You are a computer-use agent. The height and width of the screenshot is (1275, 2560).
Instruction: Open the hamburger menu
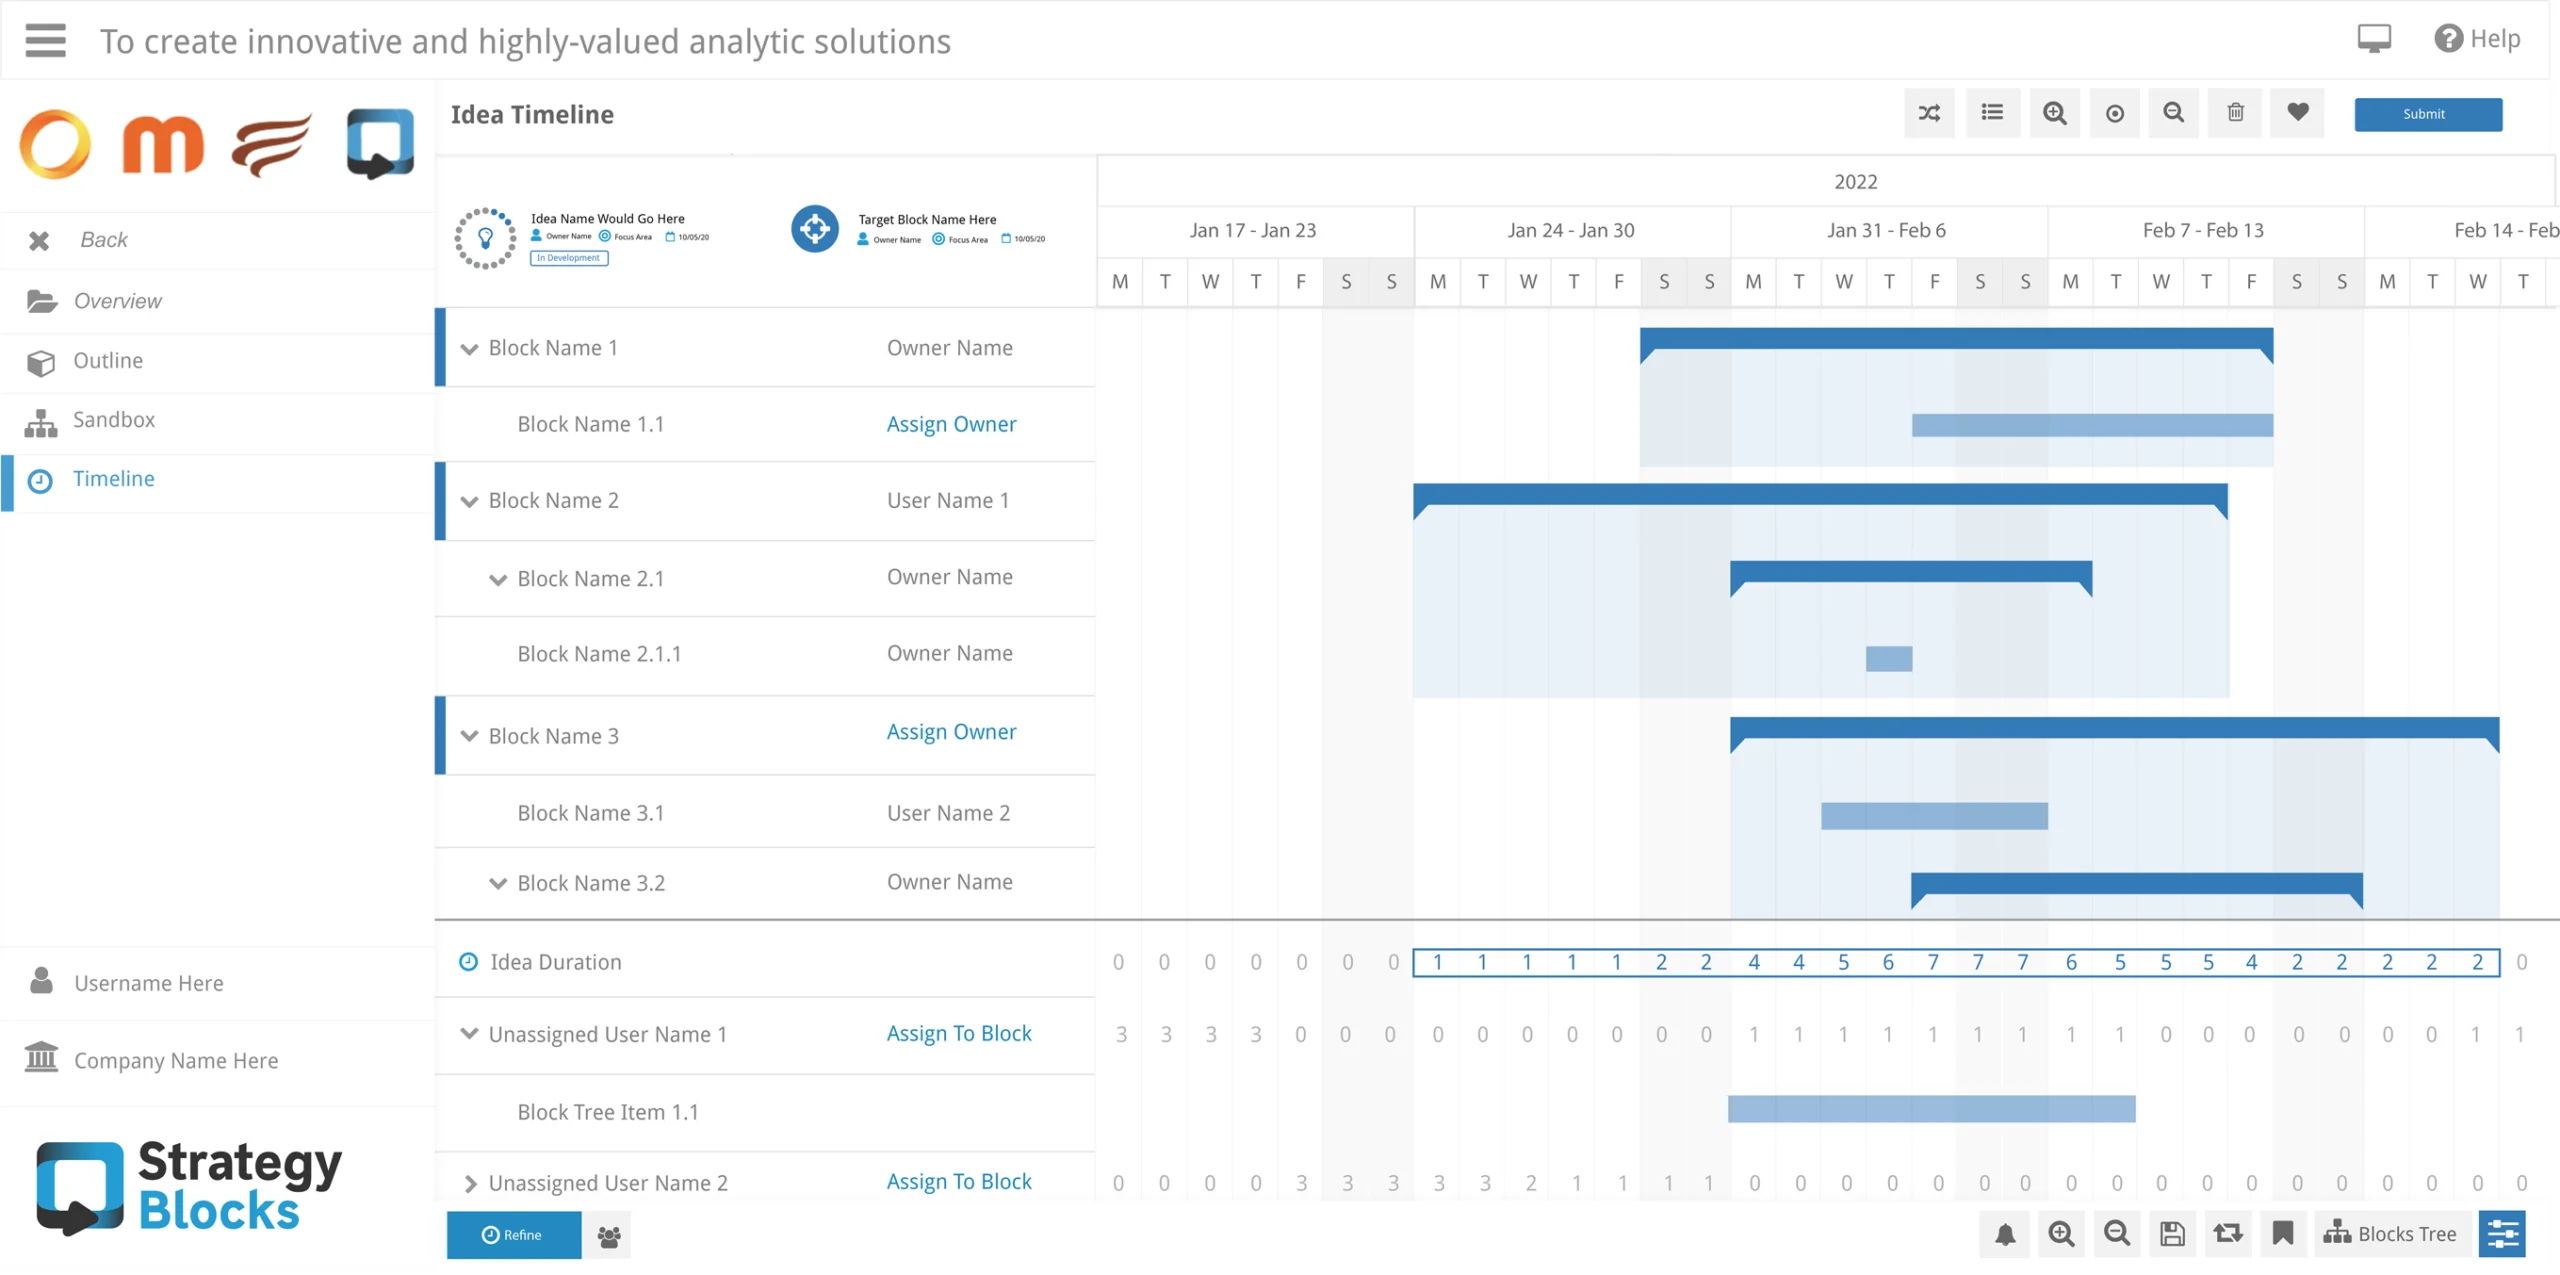pyautogui.click(x=45, y=41)
